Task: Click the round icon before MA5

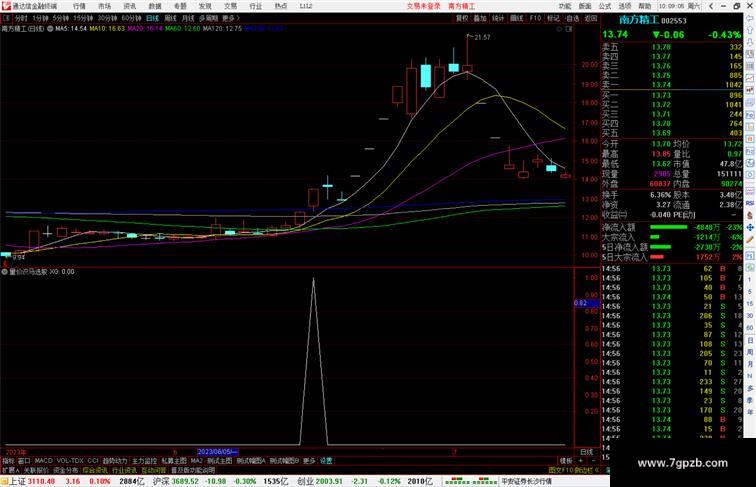Action: point(50,29)
